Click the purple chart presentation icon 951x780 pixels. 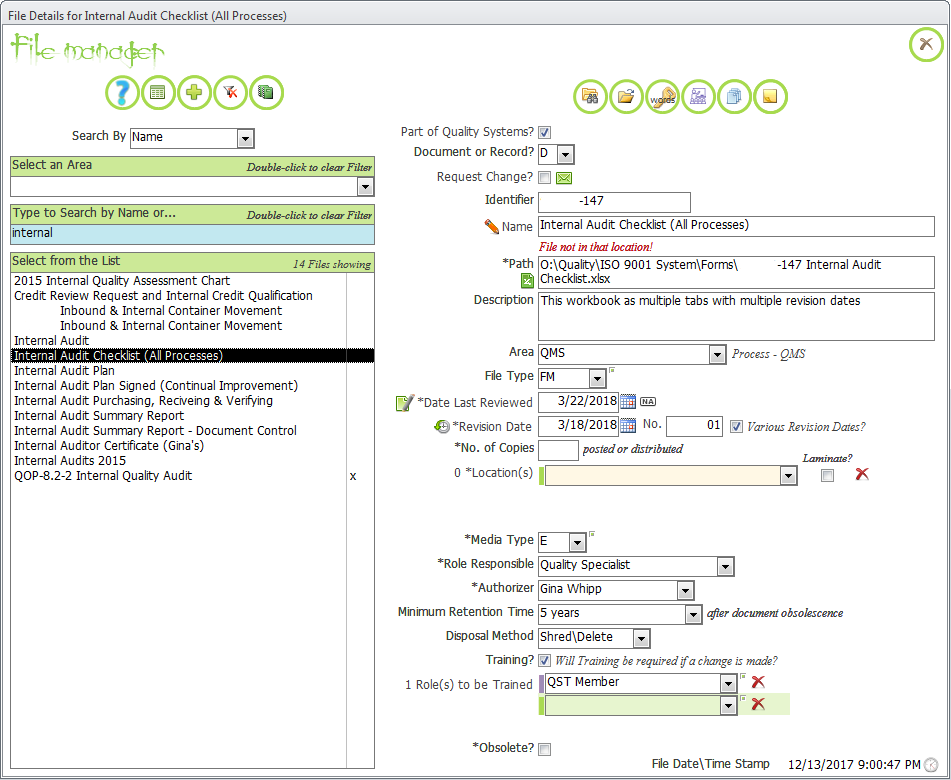[x=698, y=96]
